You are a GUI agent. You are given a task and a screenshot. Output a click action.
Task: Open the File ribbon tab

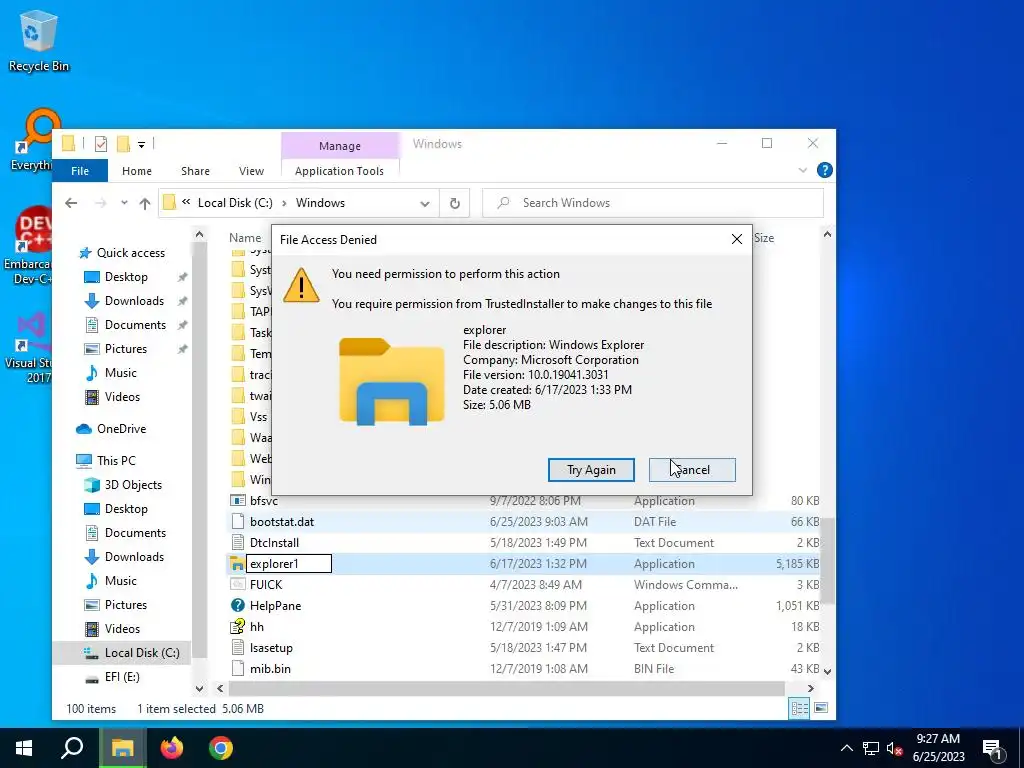[80, 170]
